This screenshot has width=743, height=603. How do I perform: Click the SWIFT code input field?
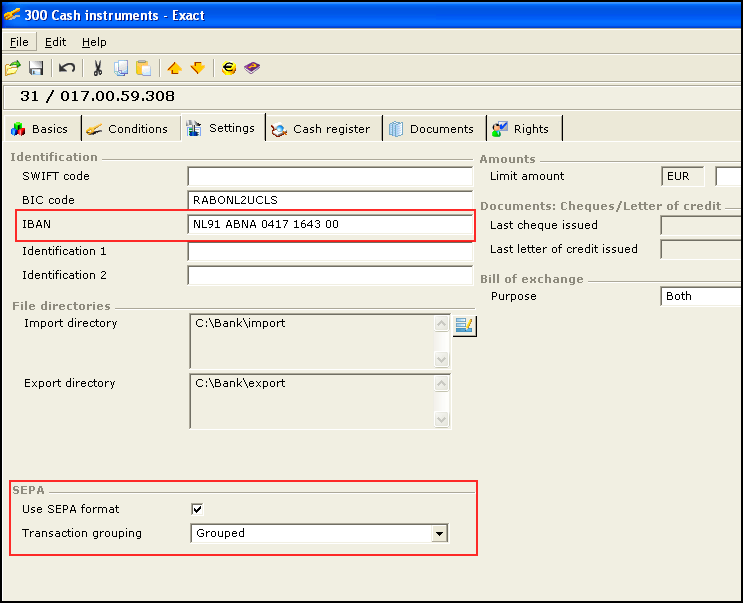tap(330, 176)
